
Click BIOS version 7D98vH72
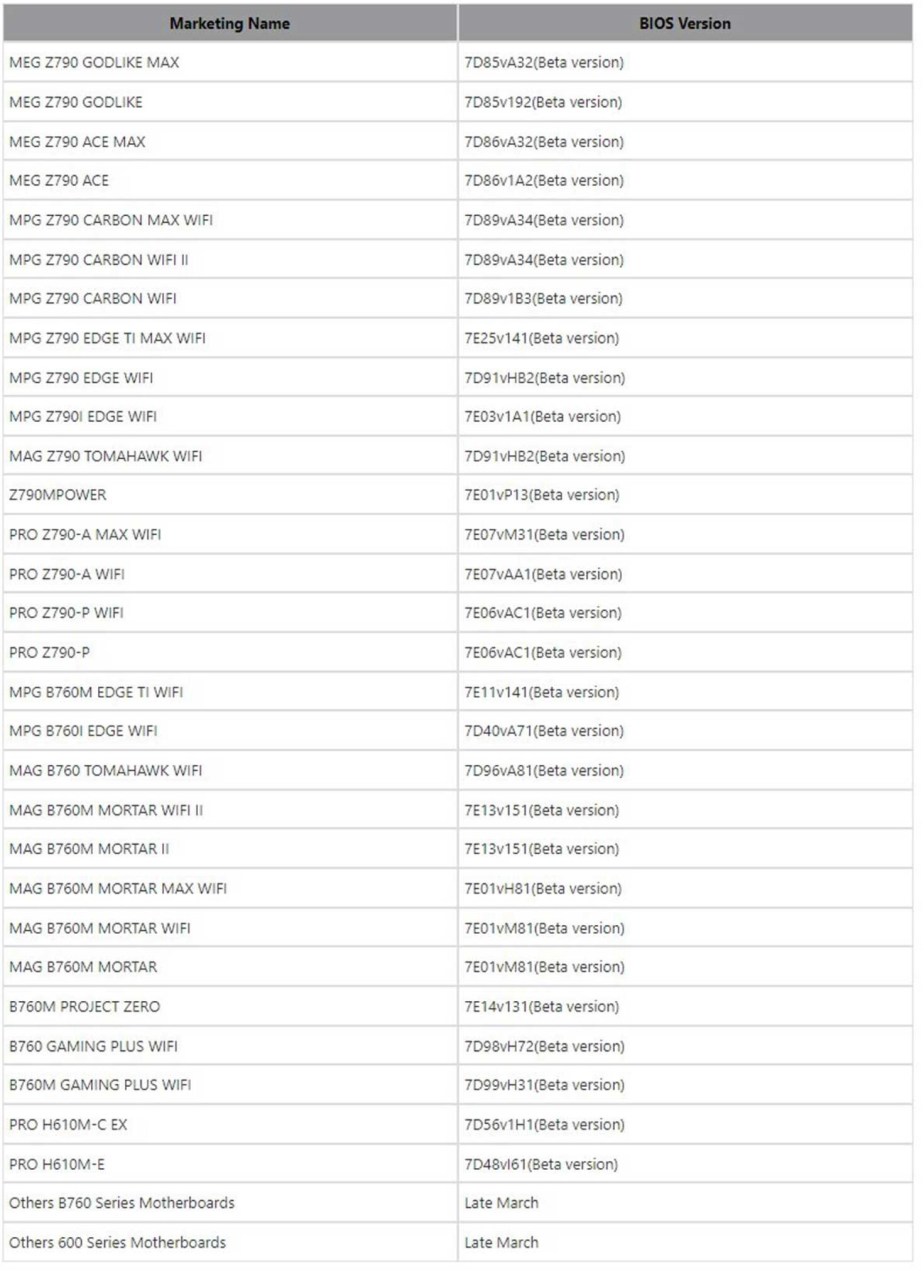(x=544, y=1046)
